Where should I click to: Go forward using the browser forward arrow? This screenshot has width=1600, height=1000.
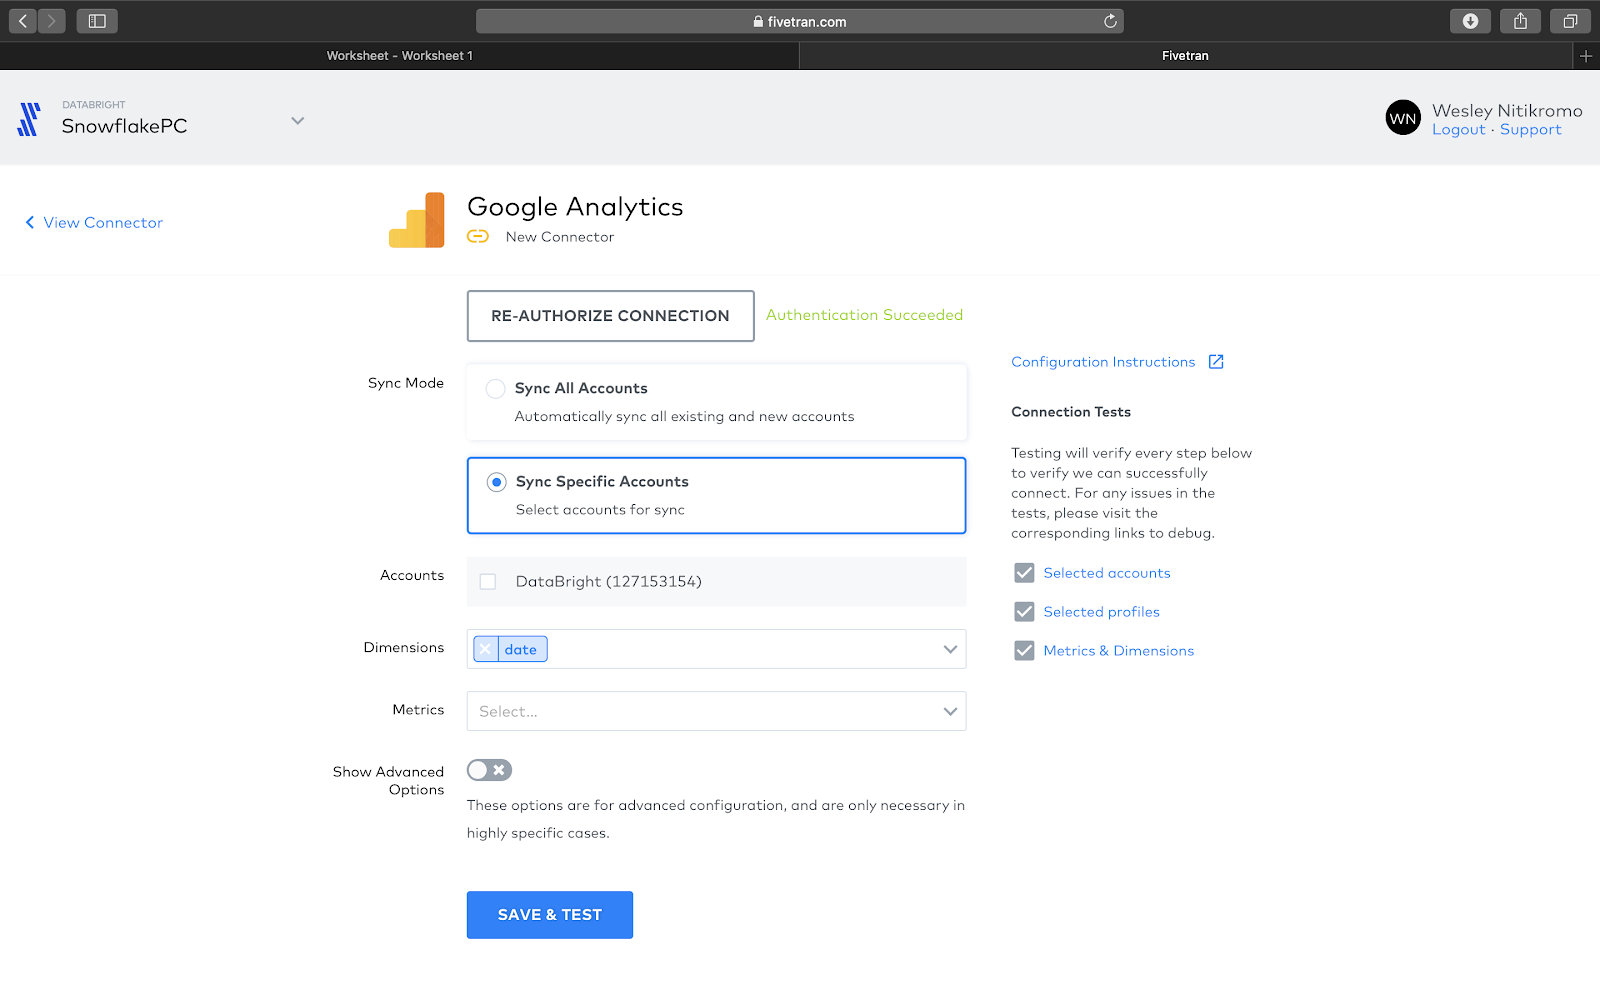pyautogui.click(x=52, y=21)
